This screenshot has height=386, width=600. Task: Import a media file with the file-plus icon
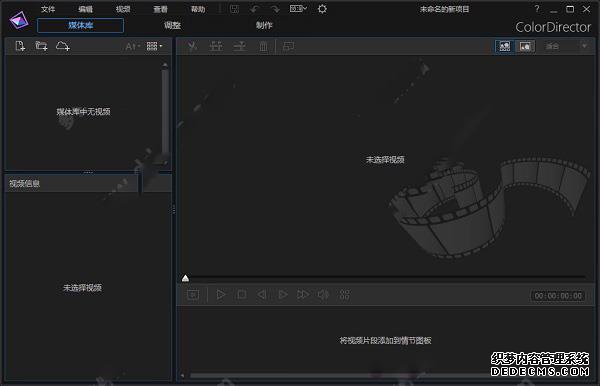pos(20,46)
